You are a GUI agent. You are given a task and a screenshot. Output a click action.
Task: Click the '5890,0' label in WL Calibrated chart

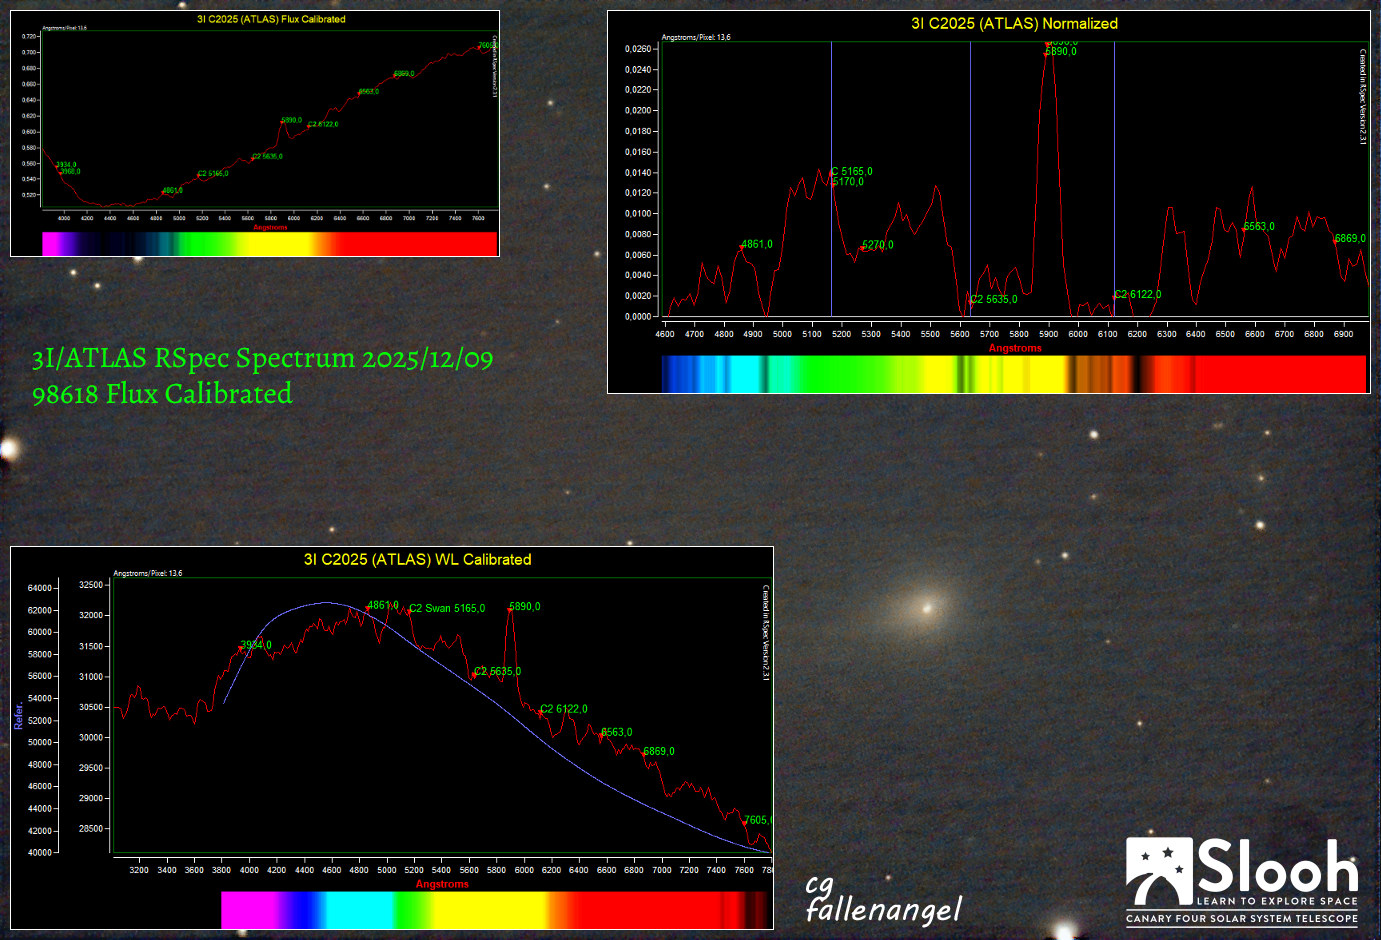click(525, 607)
